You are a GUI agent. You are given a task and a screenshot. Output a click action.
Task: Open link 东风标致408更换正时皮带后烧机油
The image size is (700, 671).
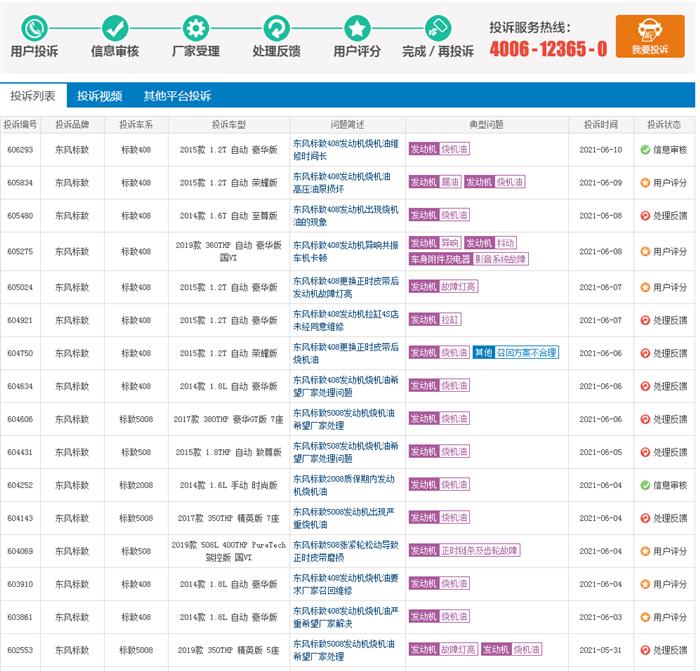tap(346, 353)
